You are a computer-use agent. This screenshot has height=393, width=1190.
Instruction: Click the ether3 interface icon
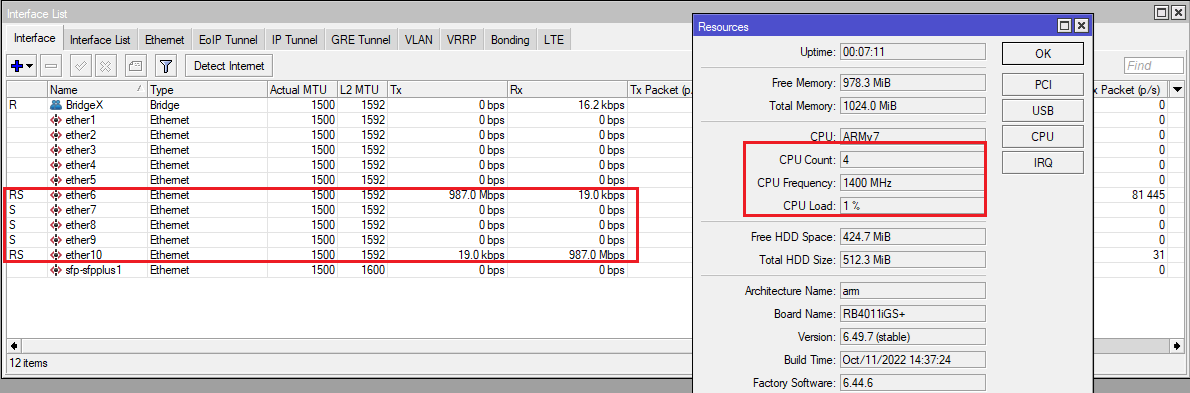tap(56, 150)
